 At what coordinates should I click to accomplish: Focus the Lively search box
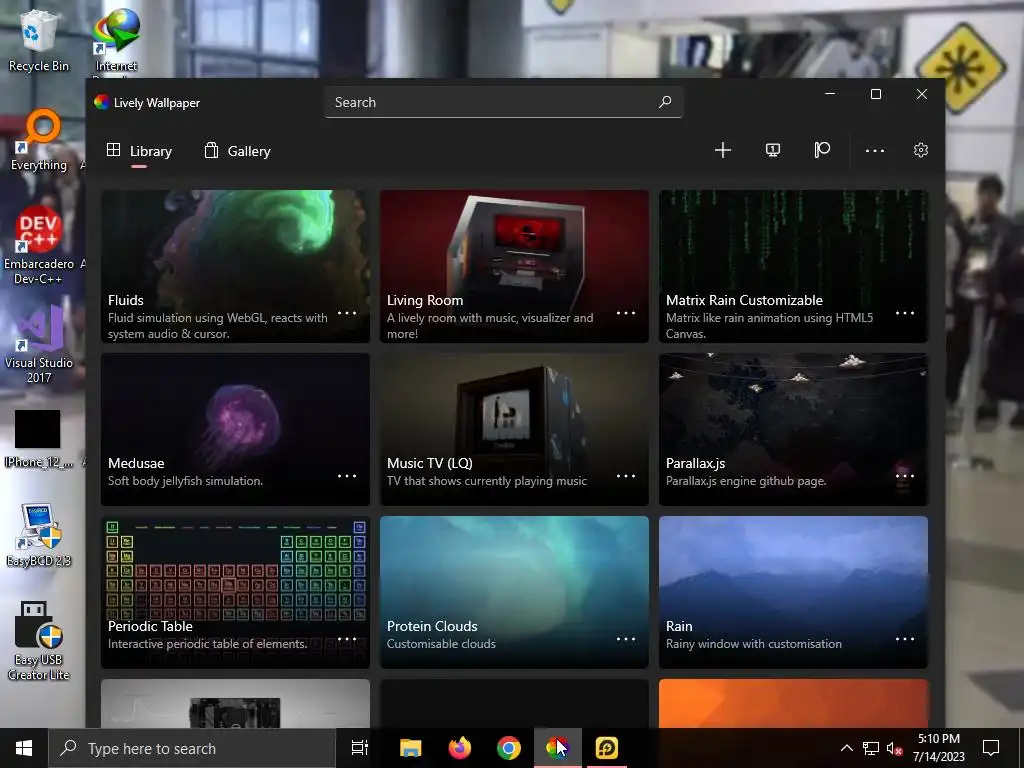point(504,102)
